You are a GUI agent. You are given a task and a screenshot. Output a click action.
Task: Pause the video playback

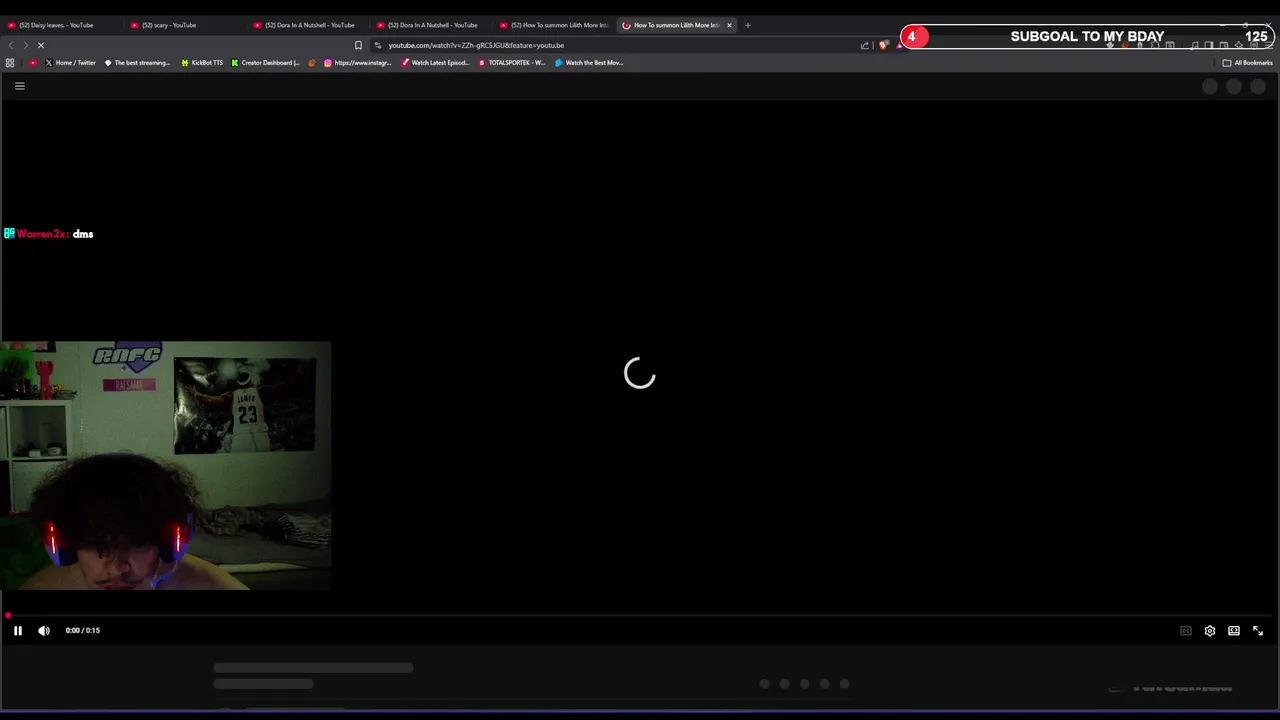tap(17, 630)
